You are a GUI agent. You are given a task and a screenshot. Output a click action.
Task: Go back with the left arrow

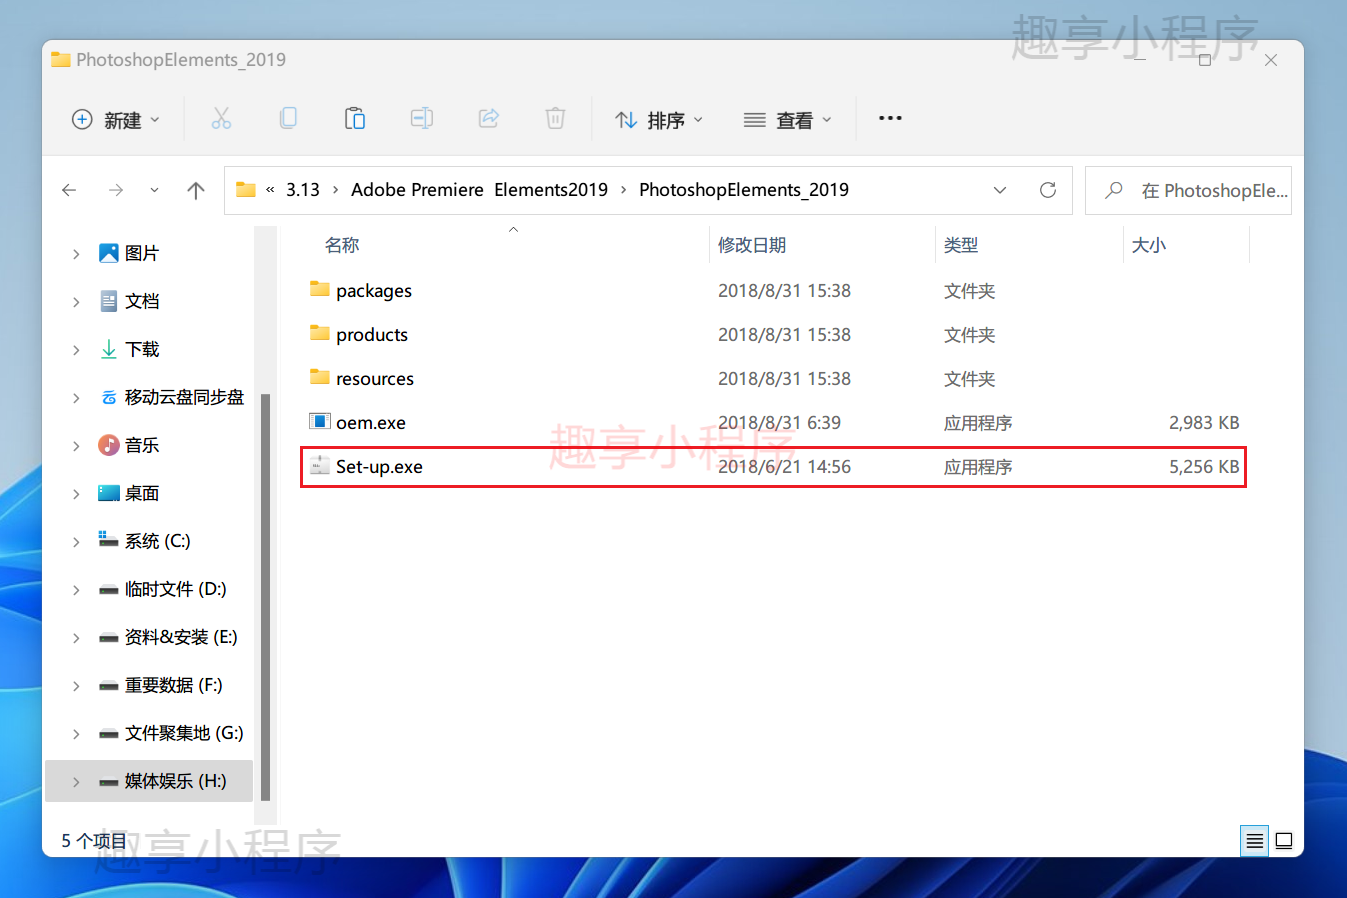point(69,190)
